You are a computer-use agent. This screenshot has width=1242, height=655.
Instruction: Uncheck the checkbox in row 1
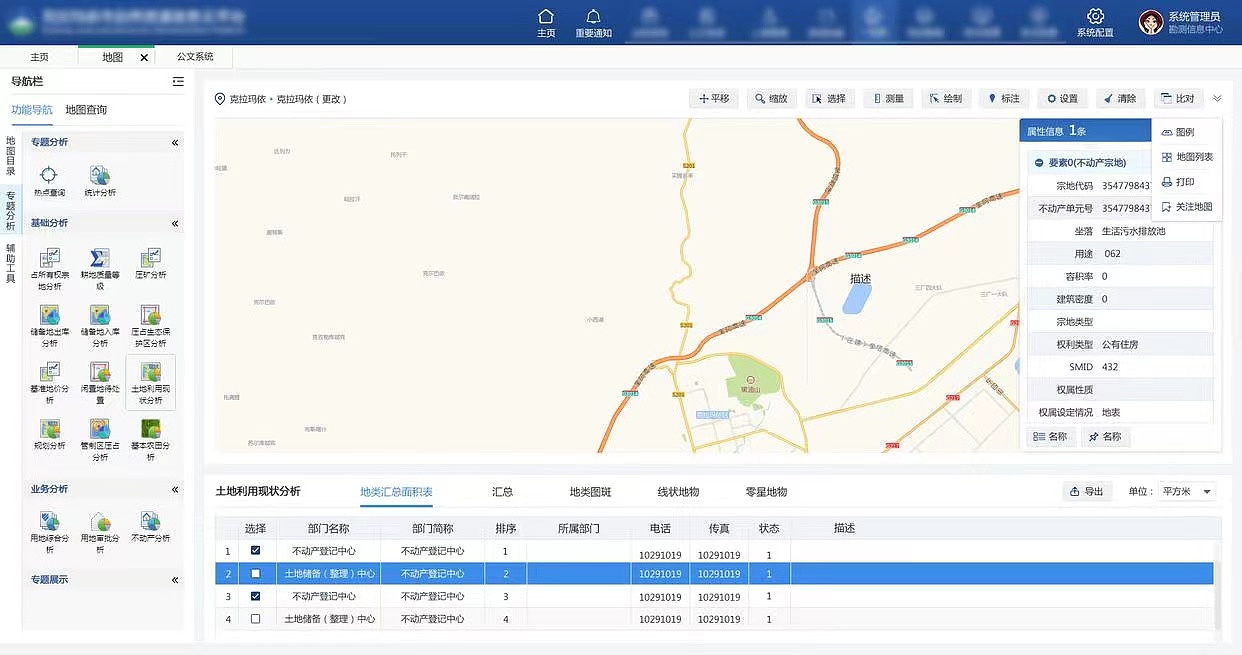pyautogui.click(x=255, y=550)
